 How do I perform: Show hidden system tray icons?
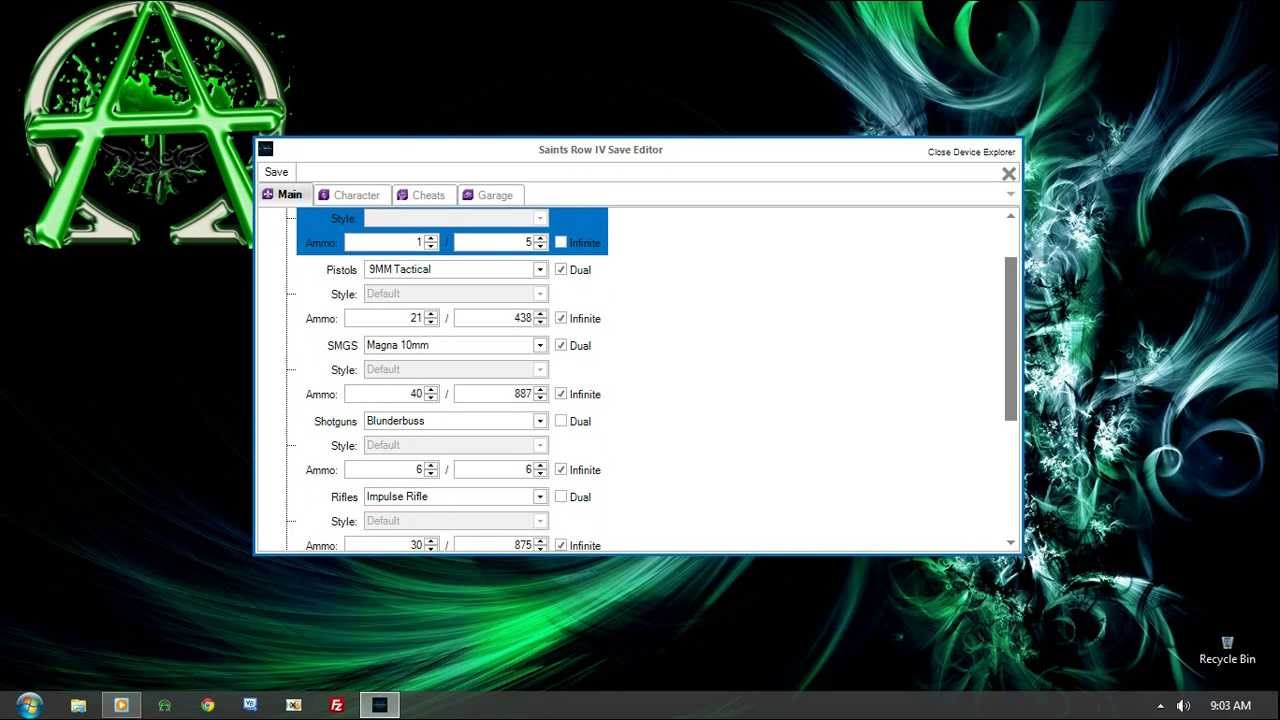[x=1160, y=705]
